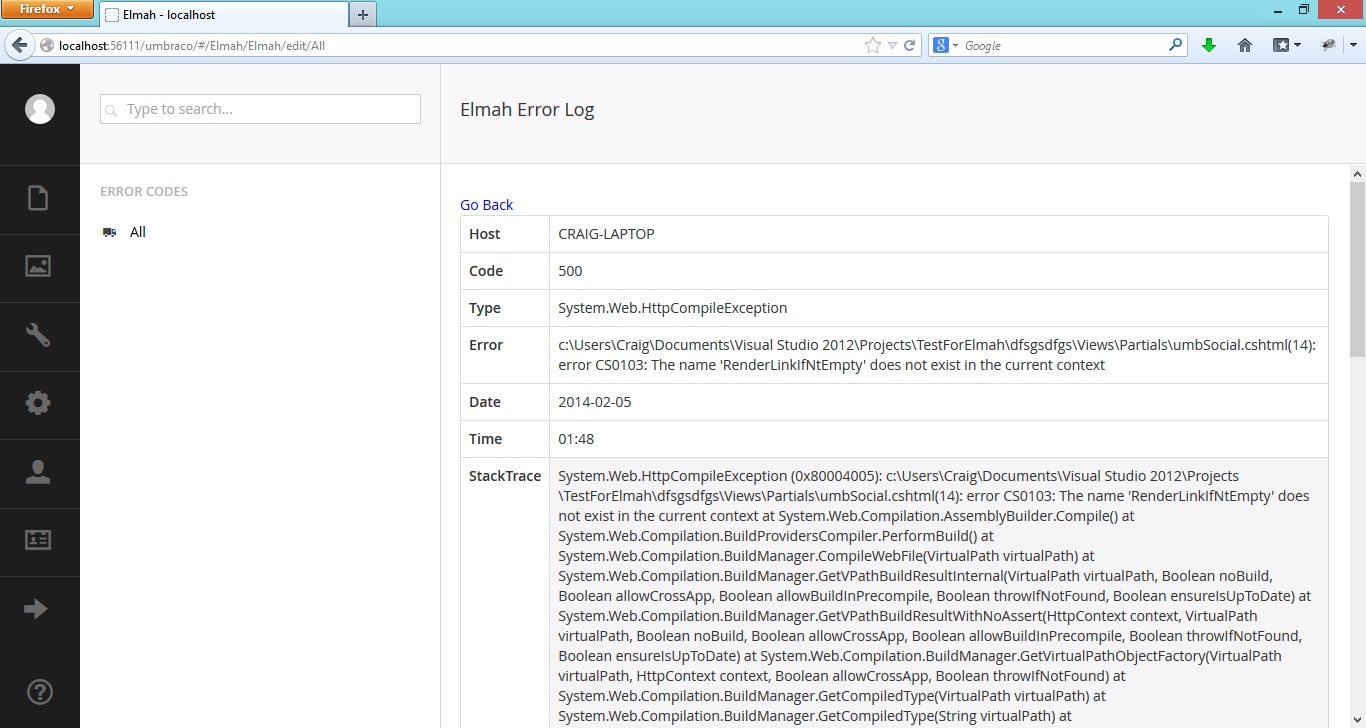This screenshot has height=728, width=1366.
Task: Click the 500 code value
Action: click(x=570, y=271)
